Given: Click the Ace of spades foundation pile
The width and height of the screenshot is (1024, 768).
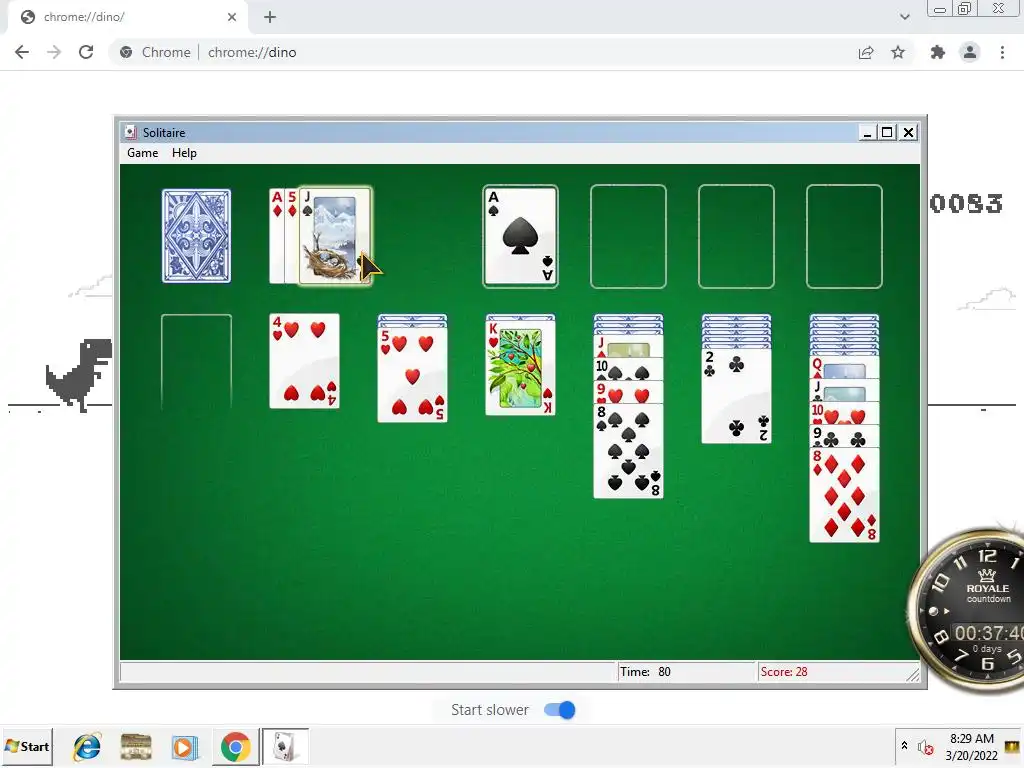Looking at the screenshot, I should (520, 236).
